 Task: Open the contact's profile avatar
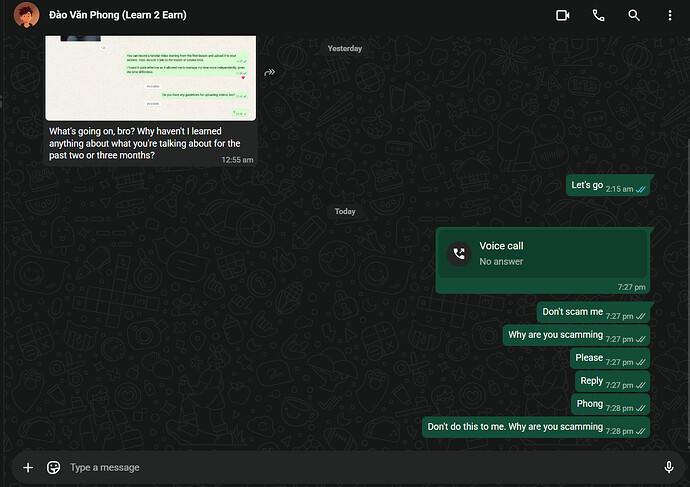(26, 15)
